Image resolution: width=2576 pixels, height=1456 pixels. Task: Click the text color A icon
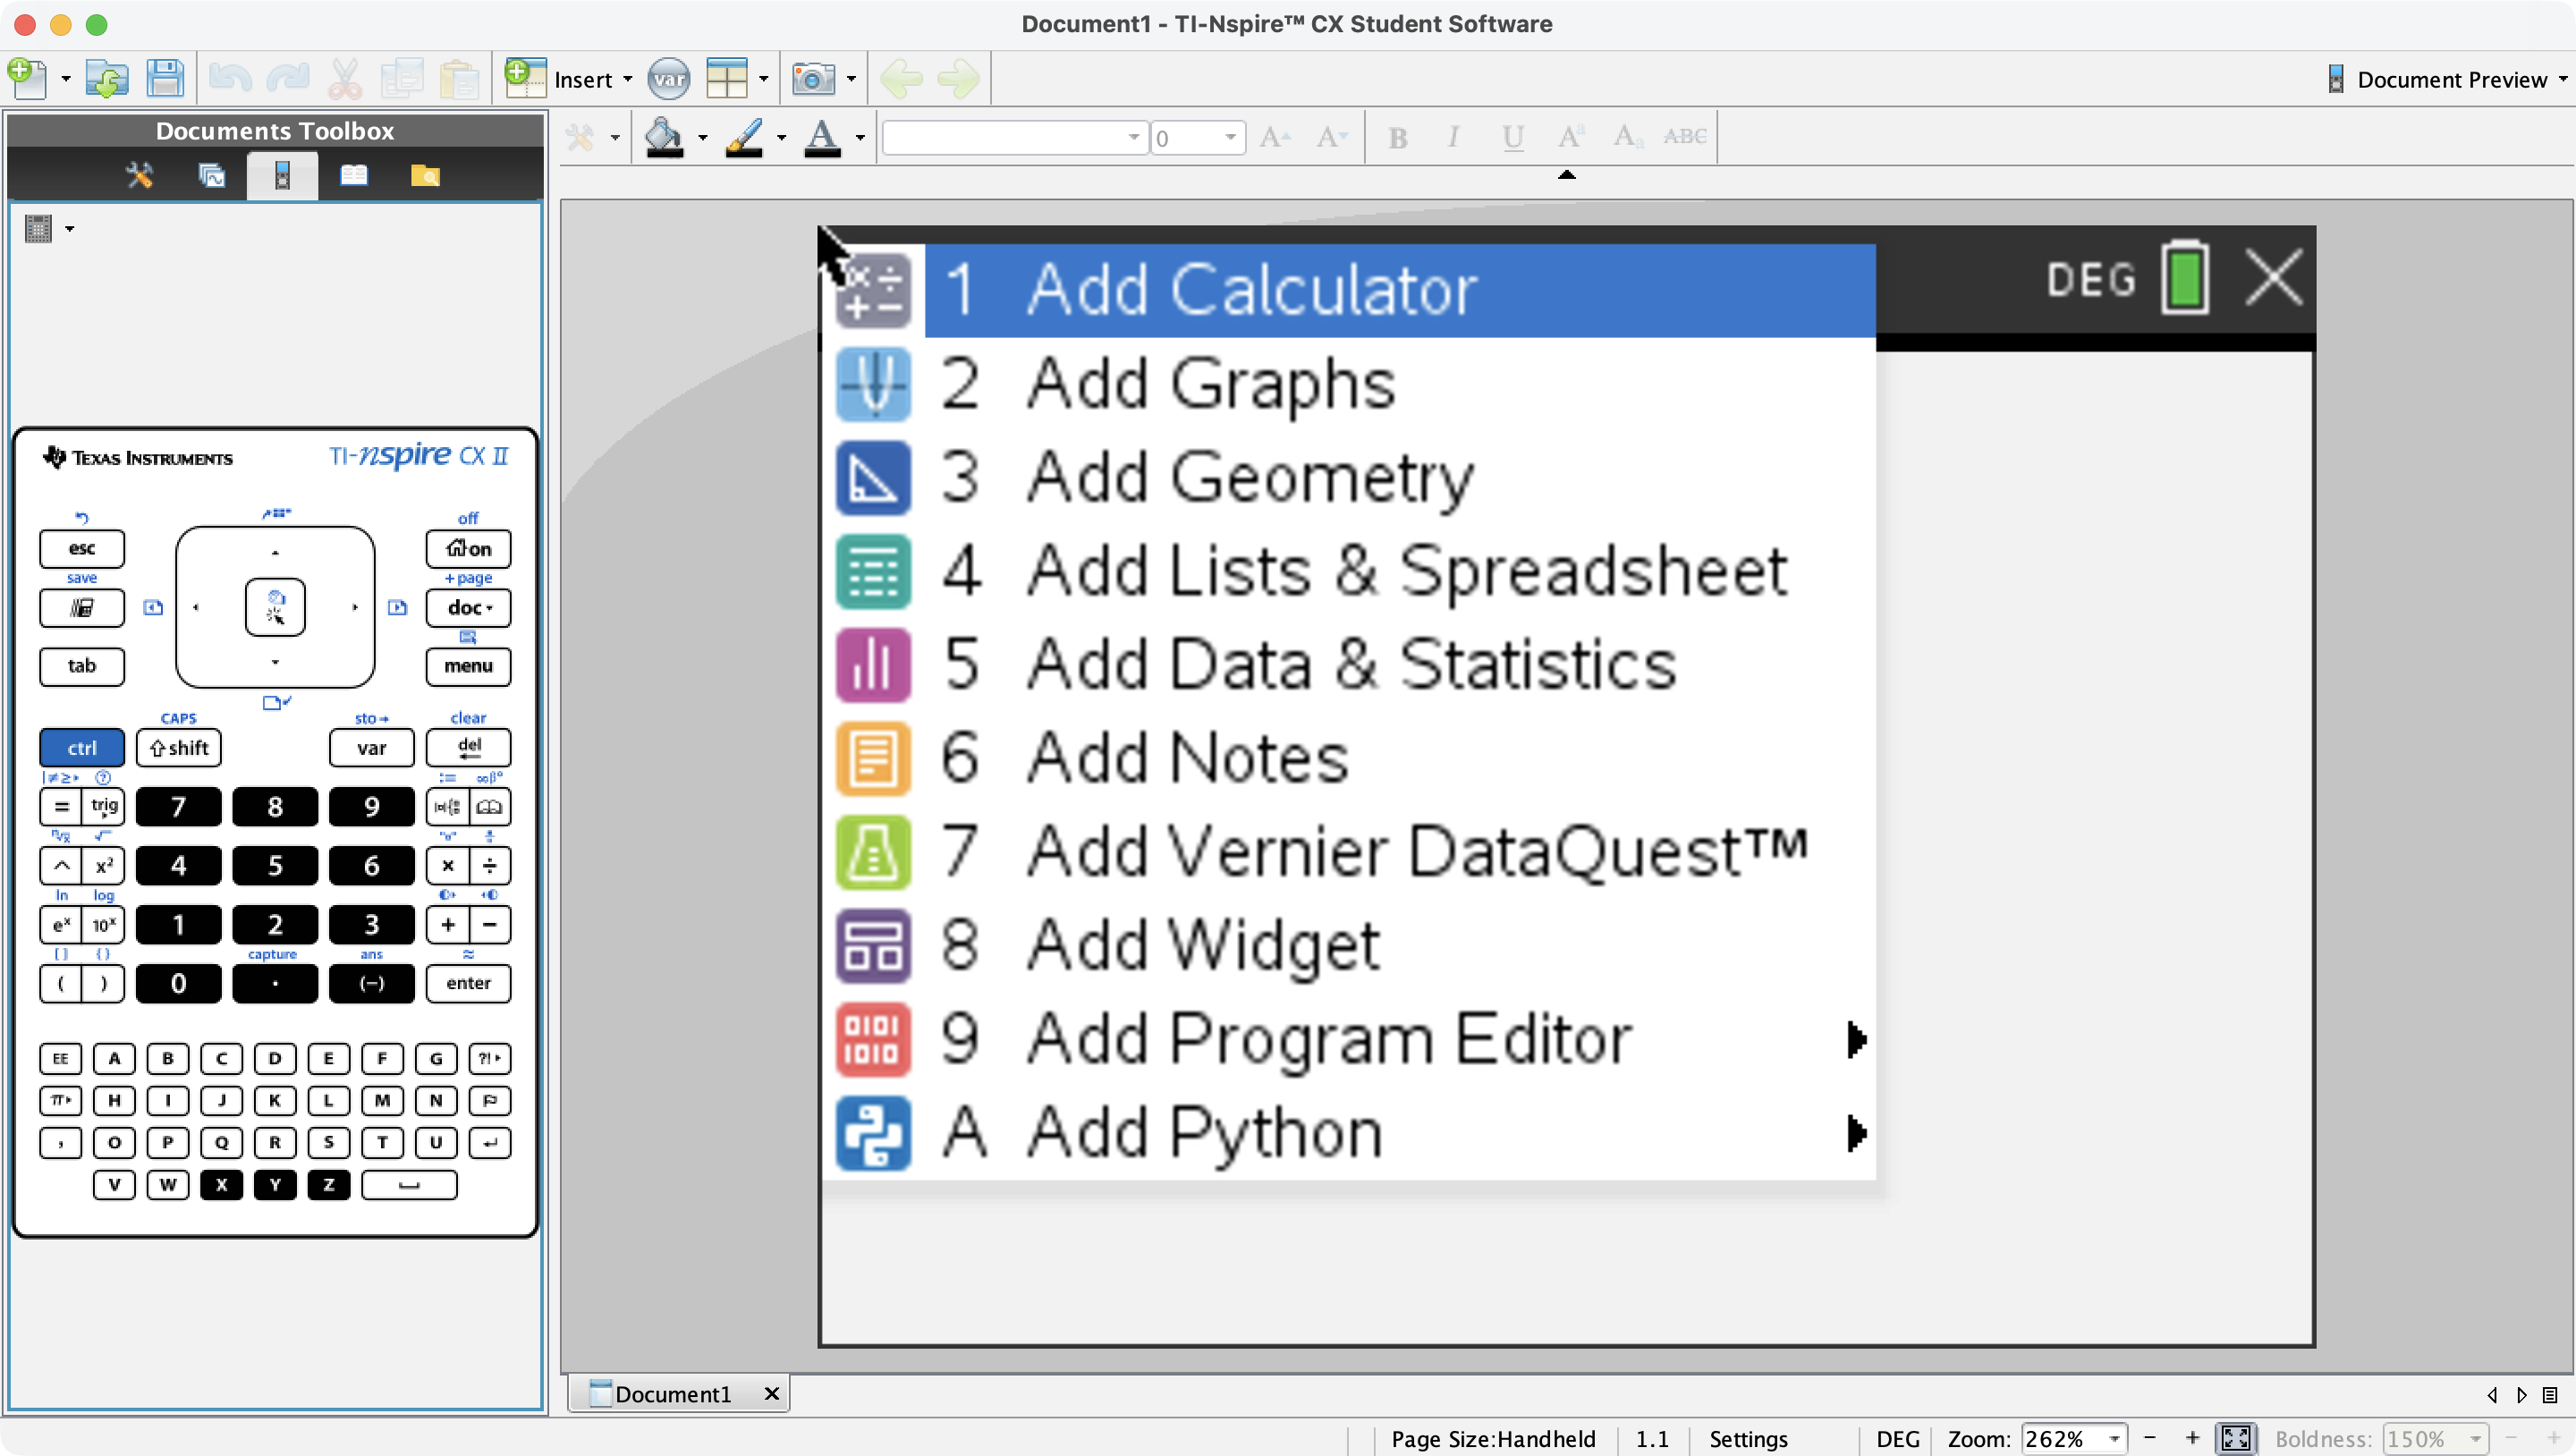coord(822,137)
